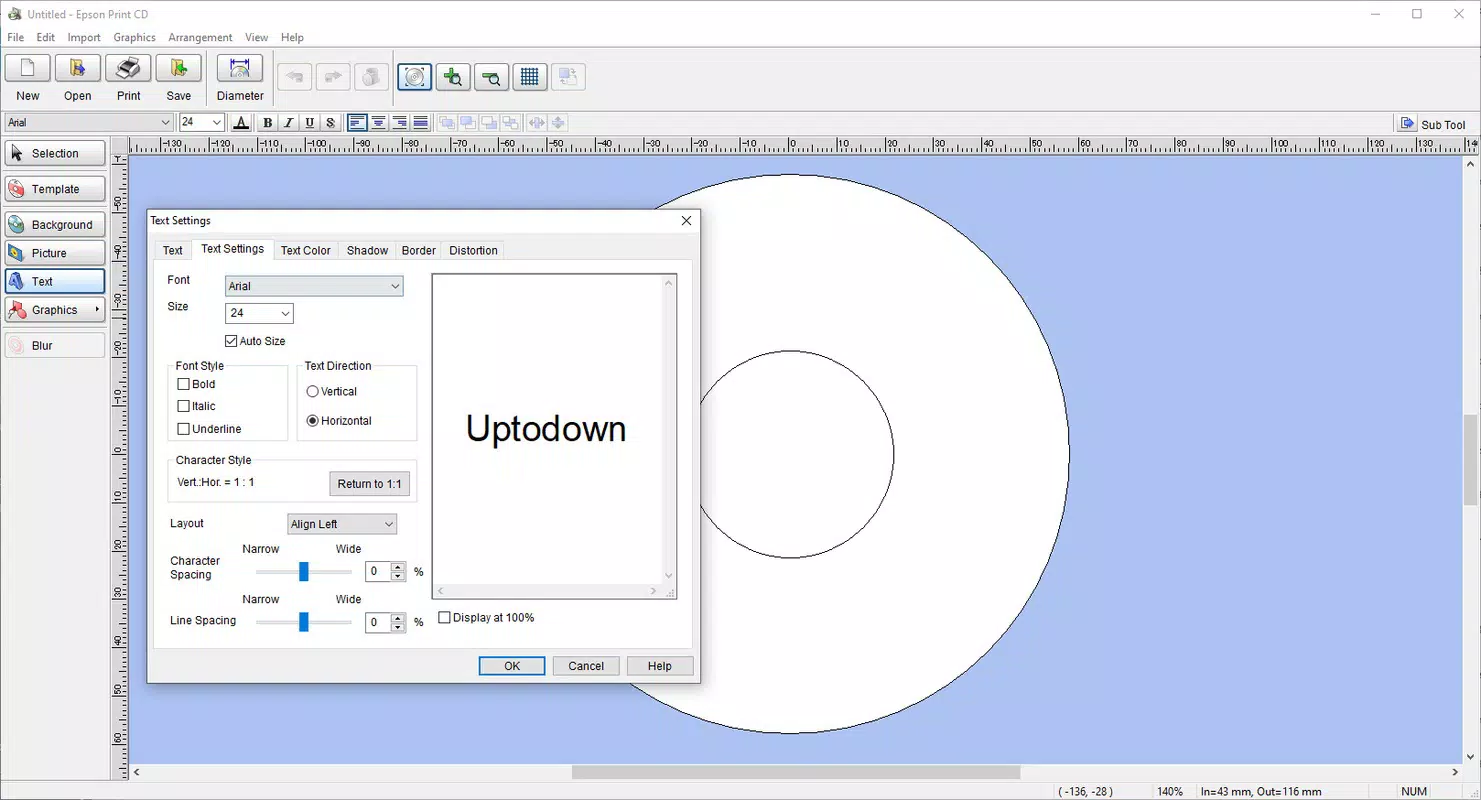Select the Vertical text direction radio
Image resolution: width=1481 pixels, height=800 pixels.
pyautogui.click(x=313, y=392)
